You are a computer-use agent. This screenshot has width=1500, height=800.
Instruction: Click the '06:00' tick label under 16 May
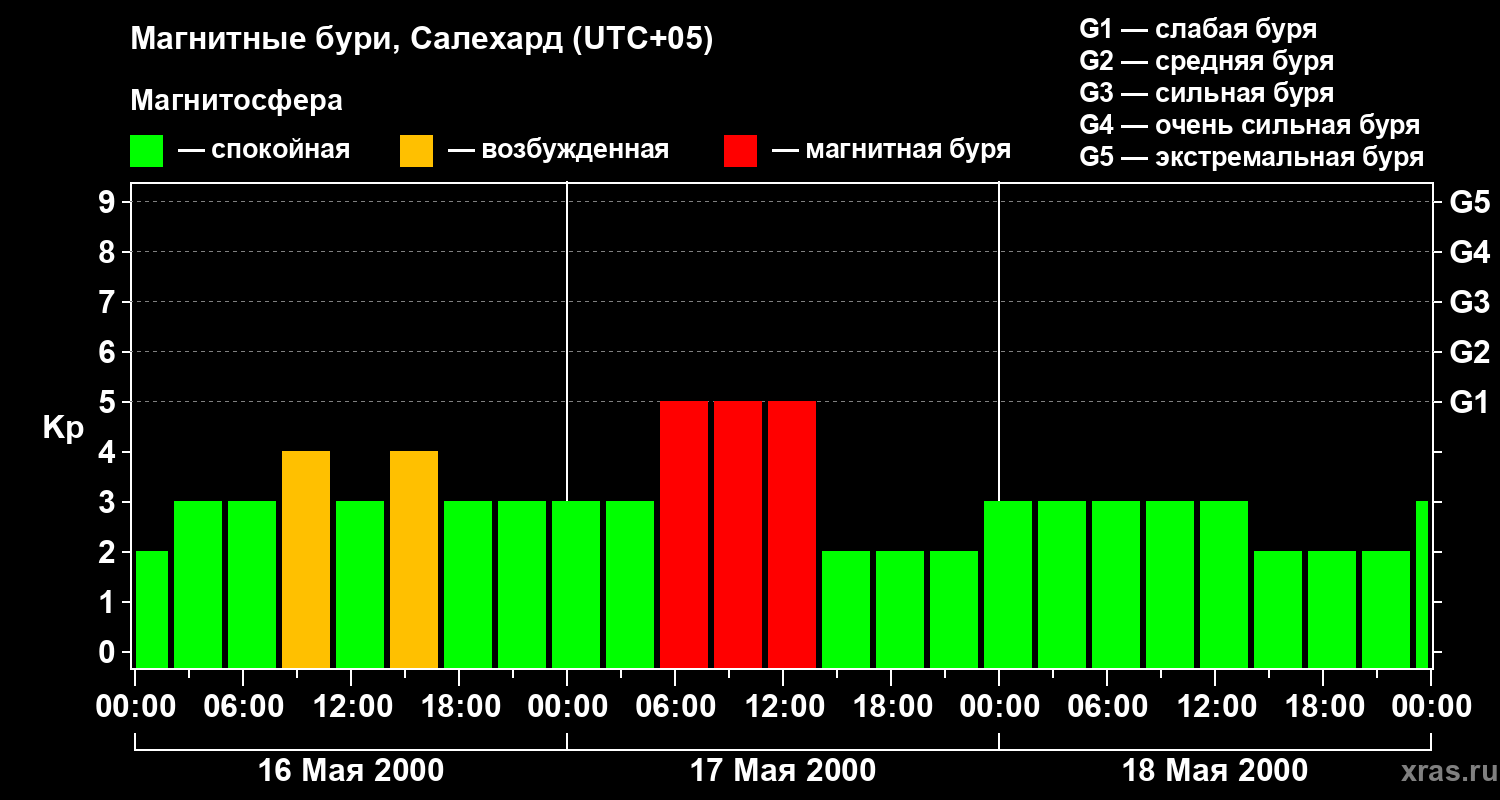pyautogui.click(x=243, y=706)
